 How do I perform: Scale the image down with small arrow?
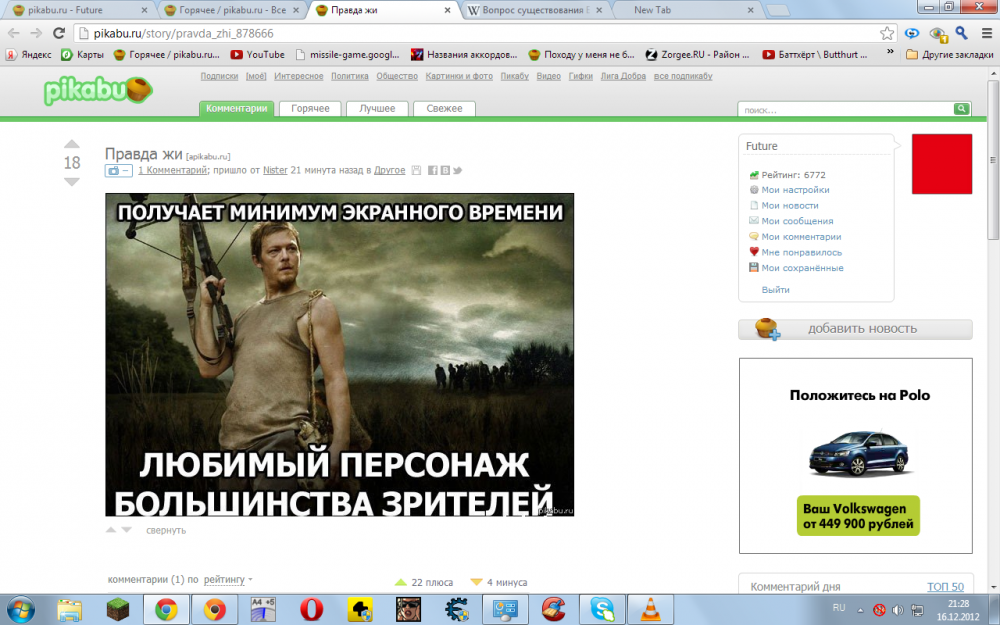pos(126,530)
